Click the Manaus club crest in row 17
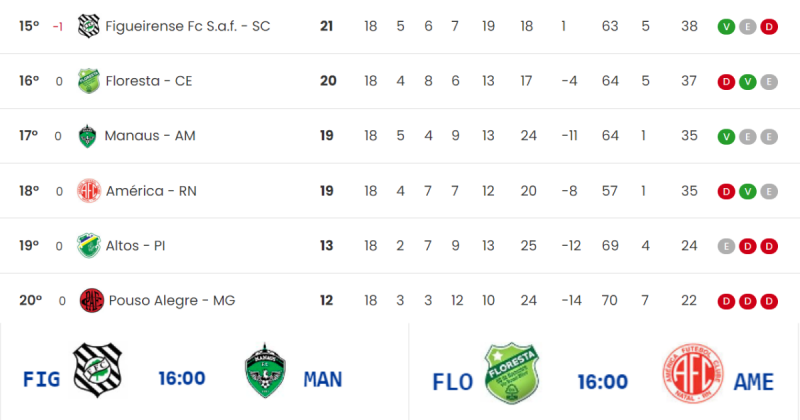800x420 pixels. pos(91,136)
